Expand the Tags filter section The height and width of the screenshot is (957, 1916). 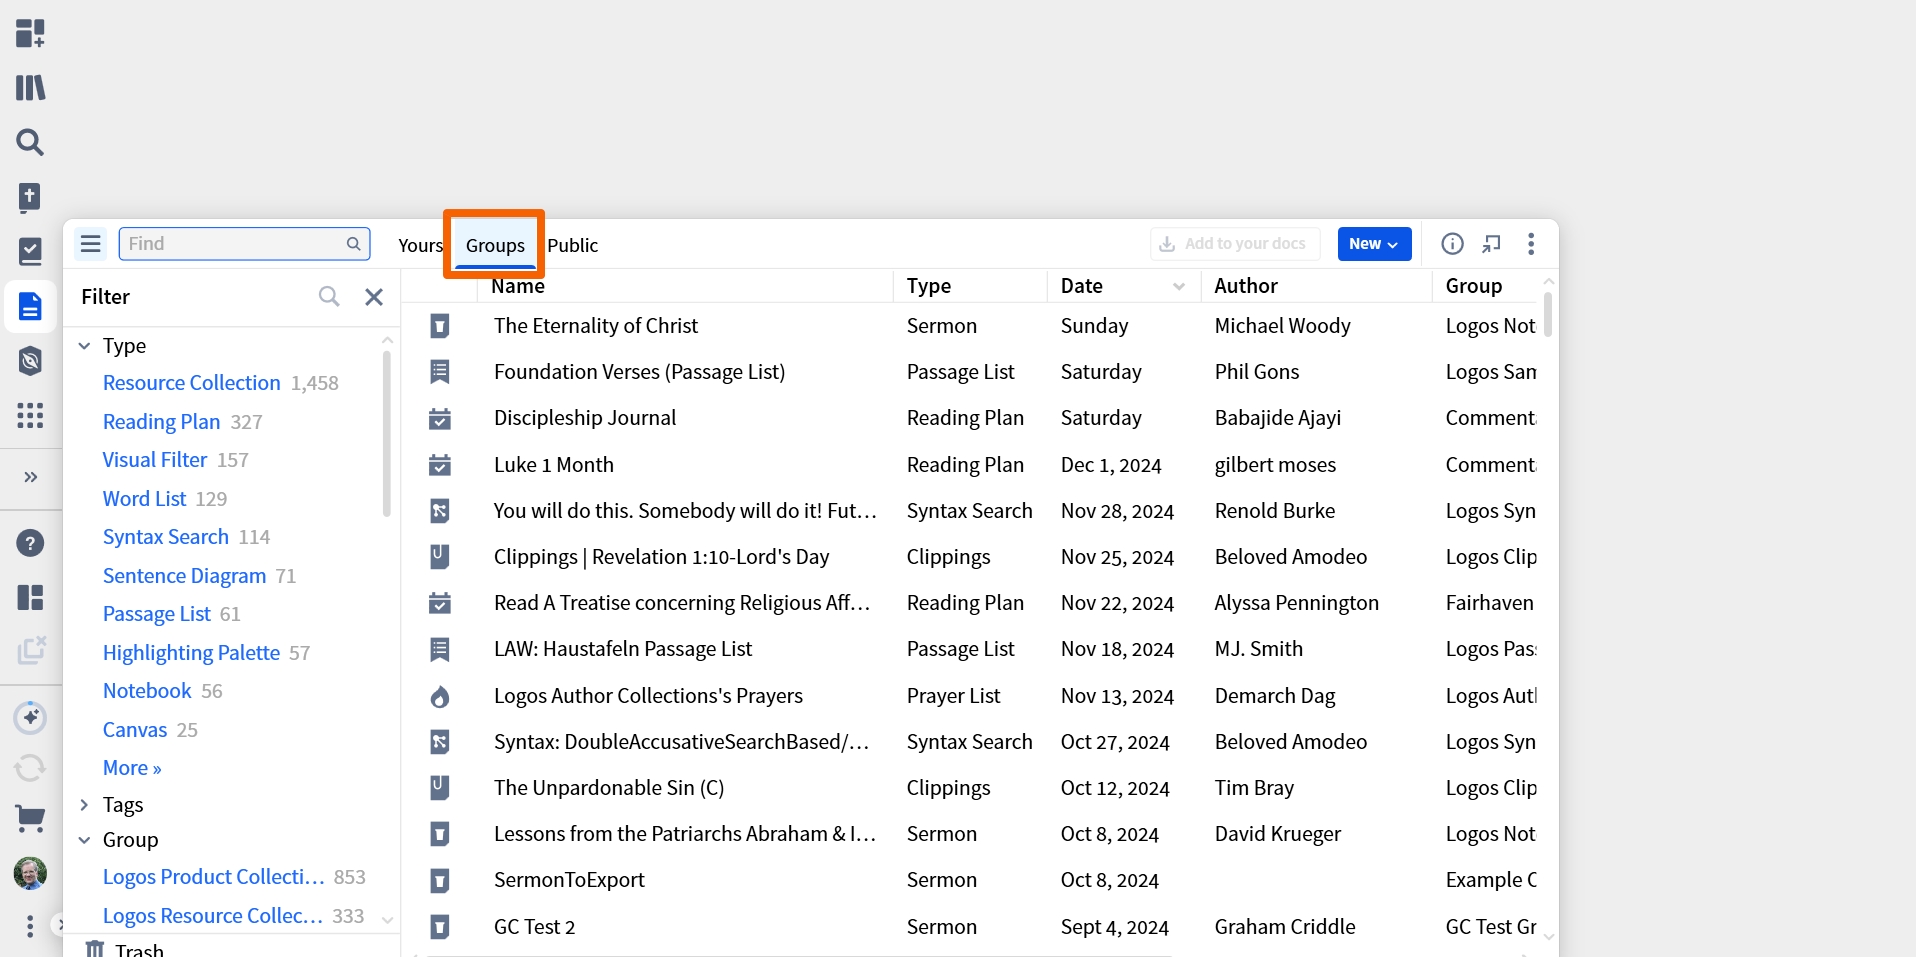[x=85, y=805]
